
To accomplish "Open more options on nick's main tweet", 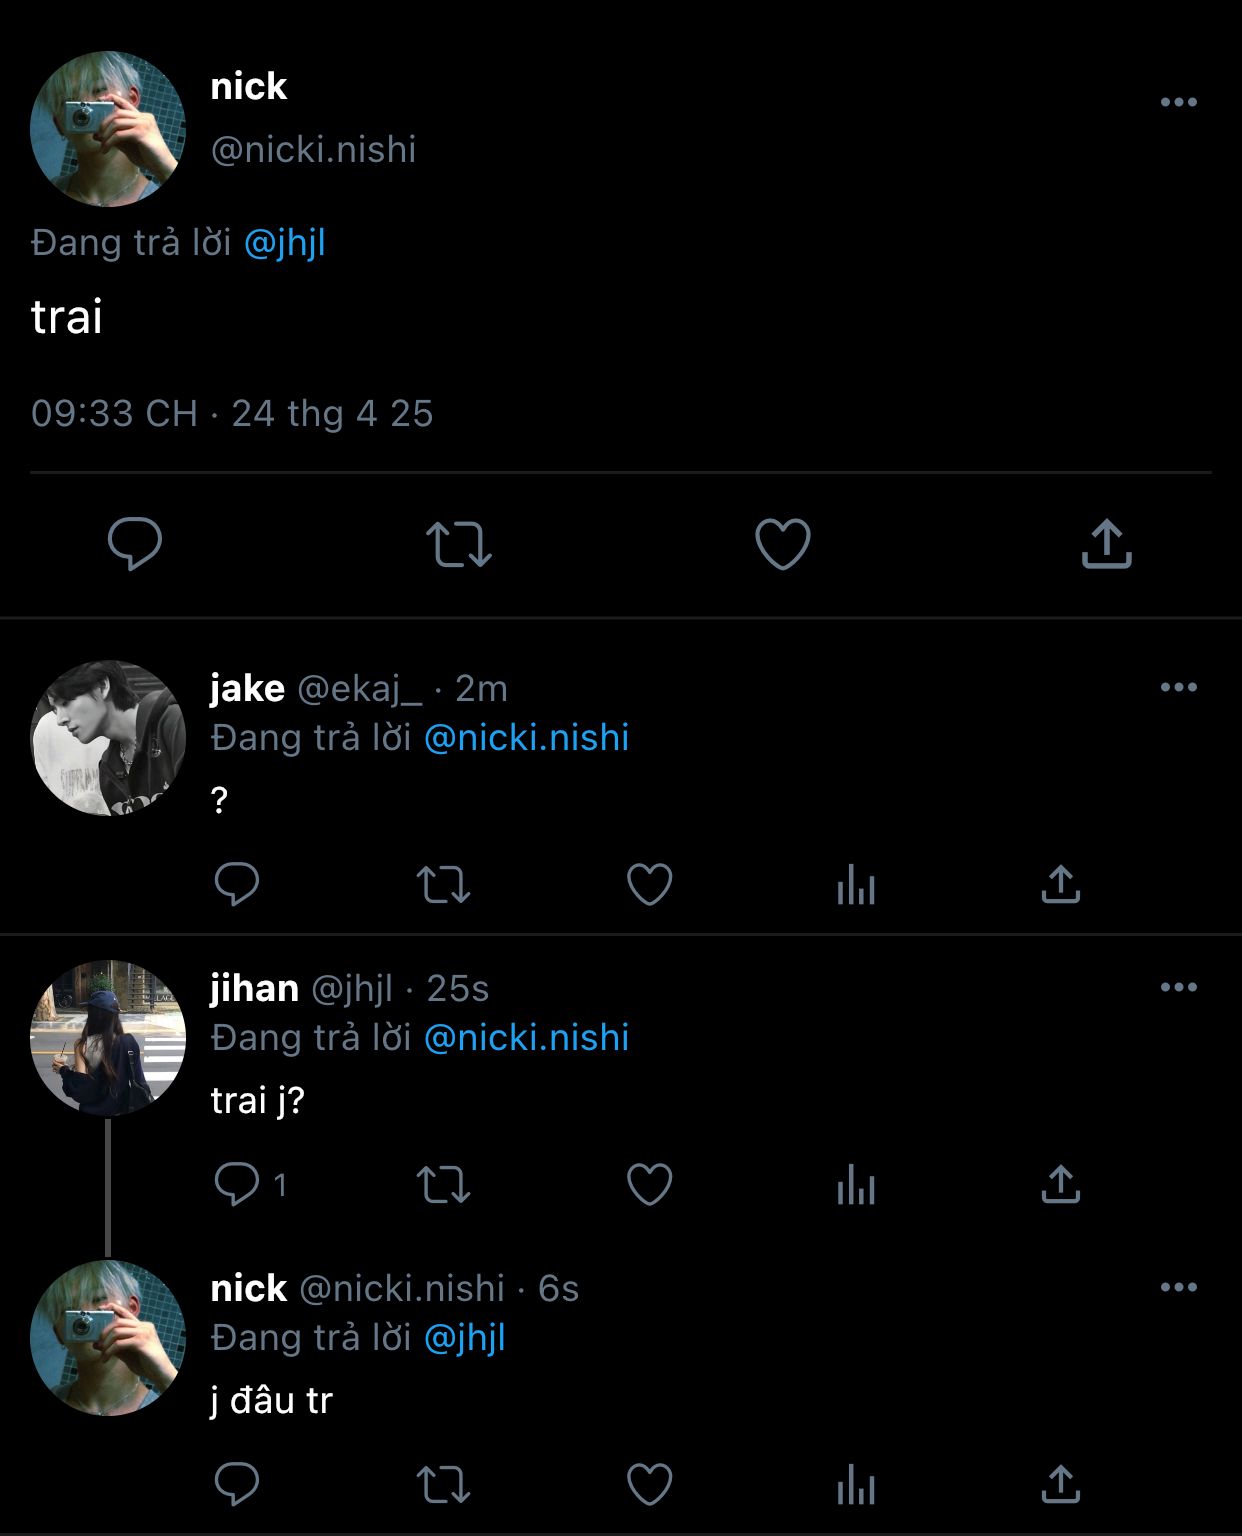I will click(x=1179, y=102).
